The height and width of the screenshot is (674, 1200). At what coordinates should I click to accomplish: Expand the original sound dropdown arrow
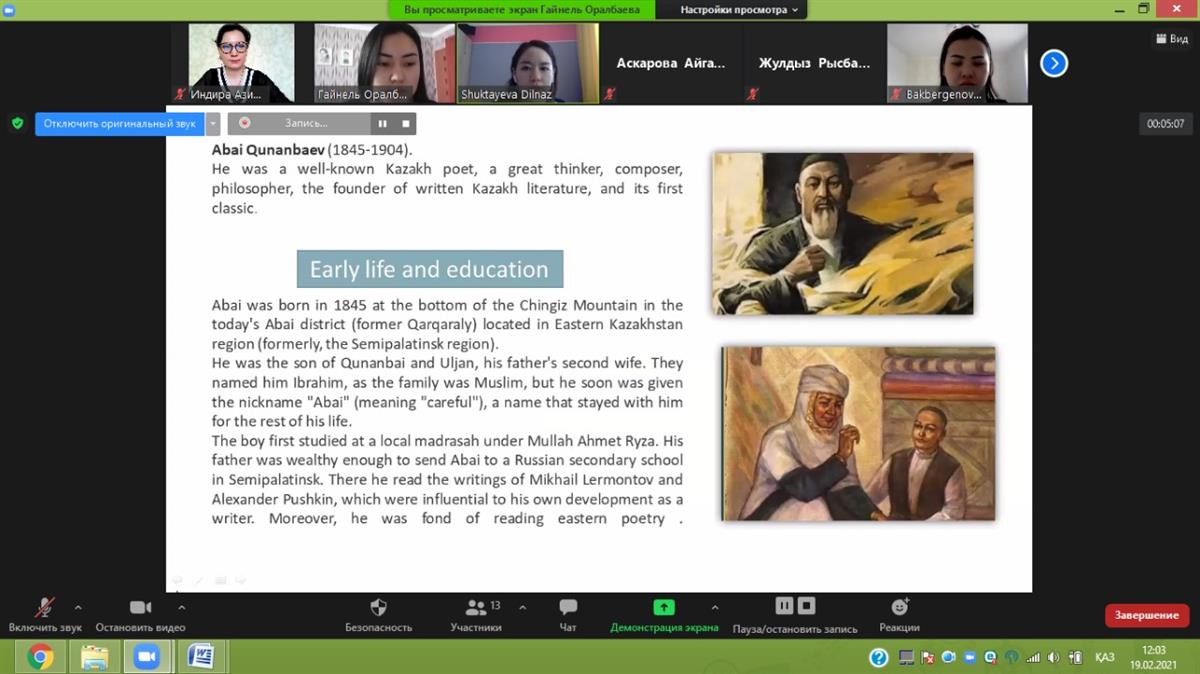[213, 124]
